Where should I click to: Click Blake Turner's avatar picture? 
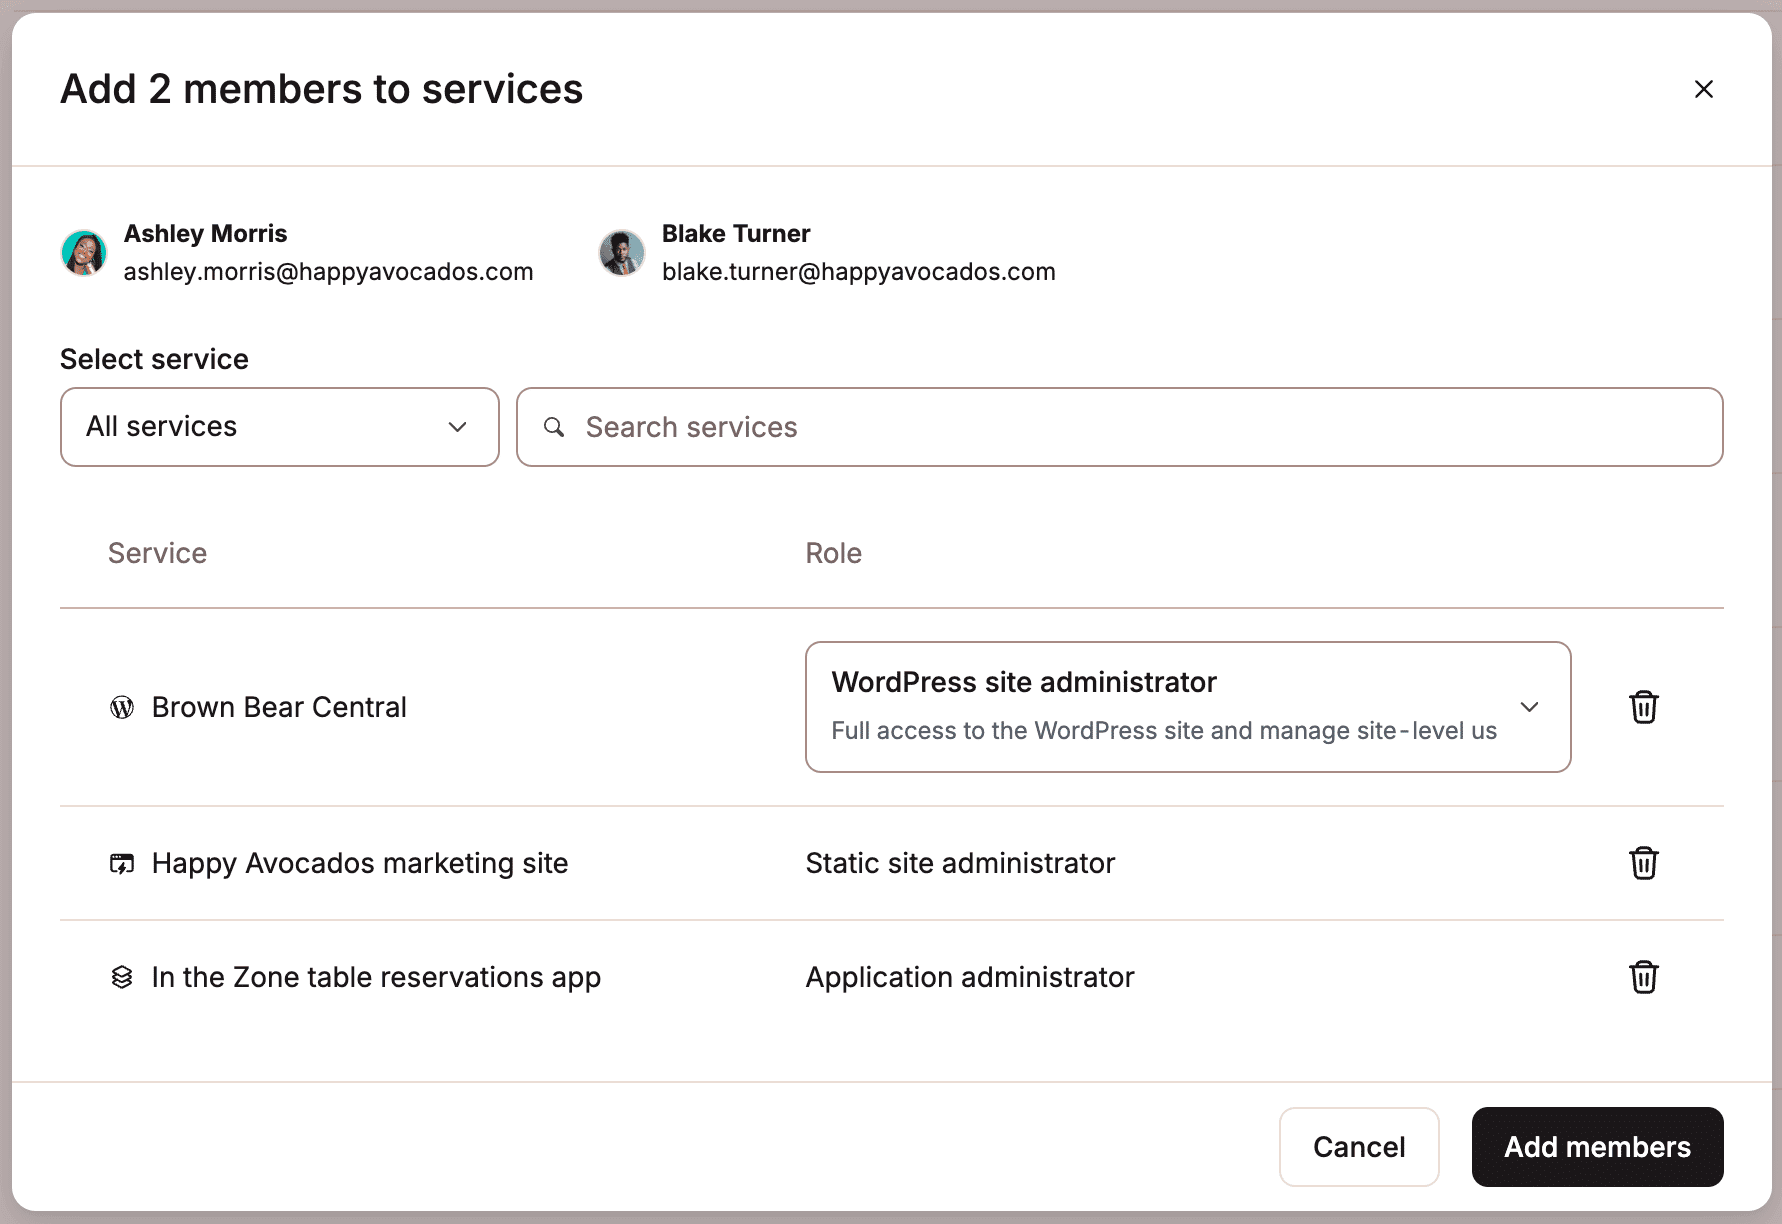click(621, 253)
